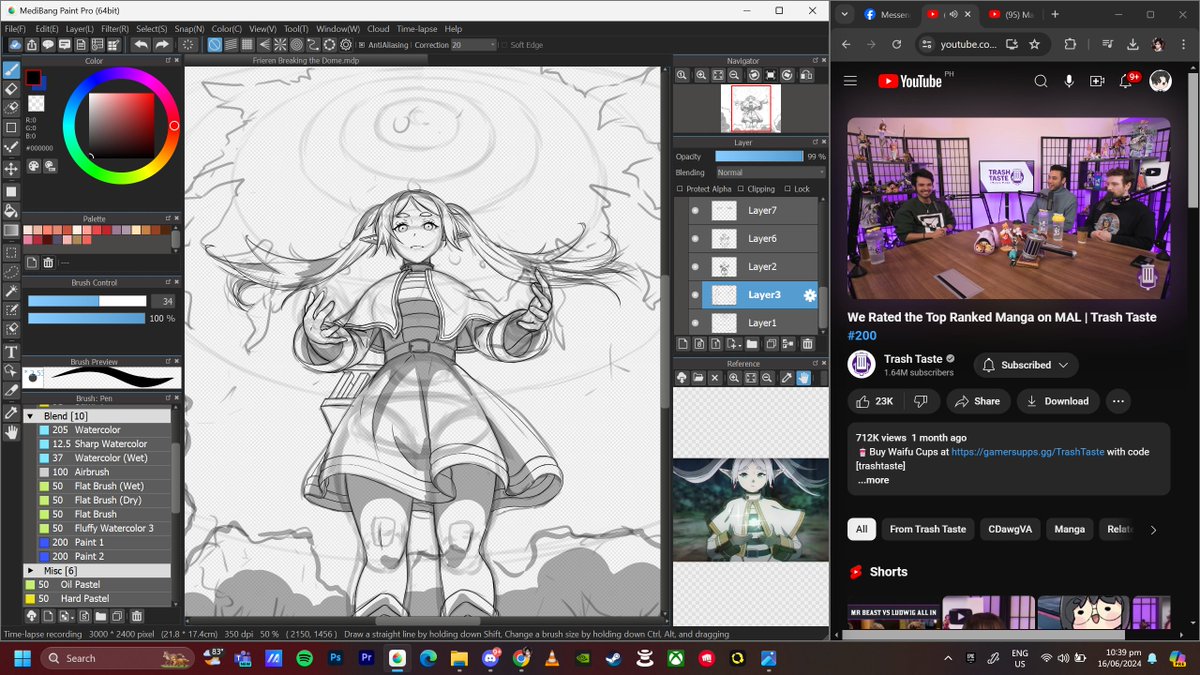Open the Blending mode dropdown
The image size is (1200, 675).
click(770, 173)
